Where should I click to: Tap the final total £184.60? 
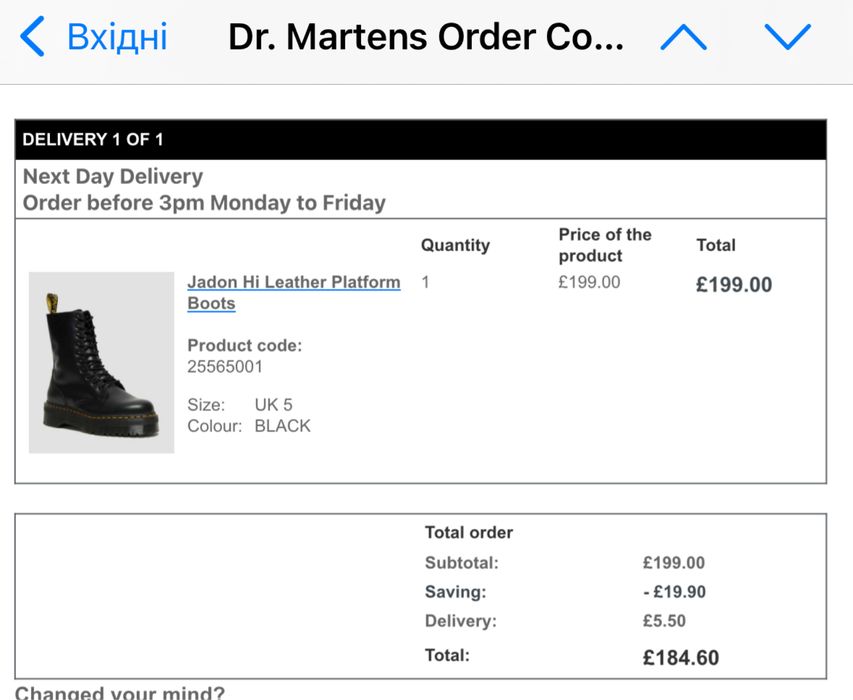tap(680, 658)
